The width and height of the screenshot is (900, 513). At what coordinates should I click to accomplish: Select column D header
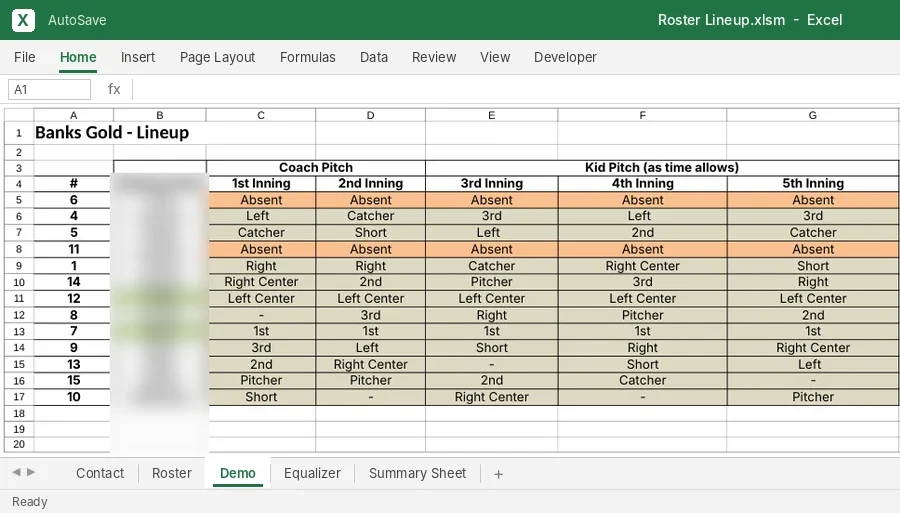click(x=370, y=115)
